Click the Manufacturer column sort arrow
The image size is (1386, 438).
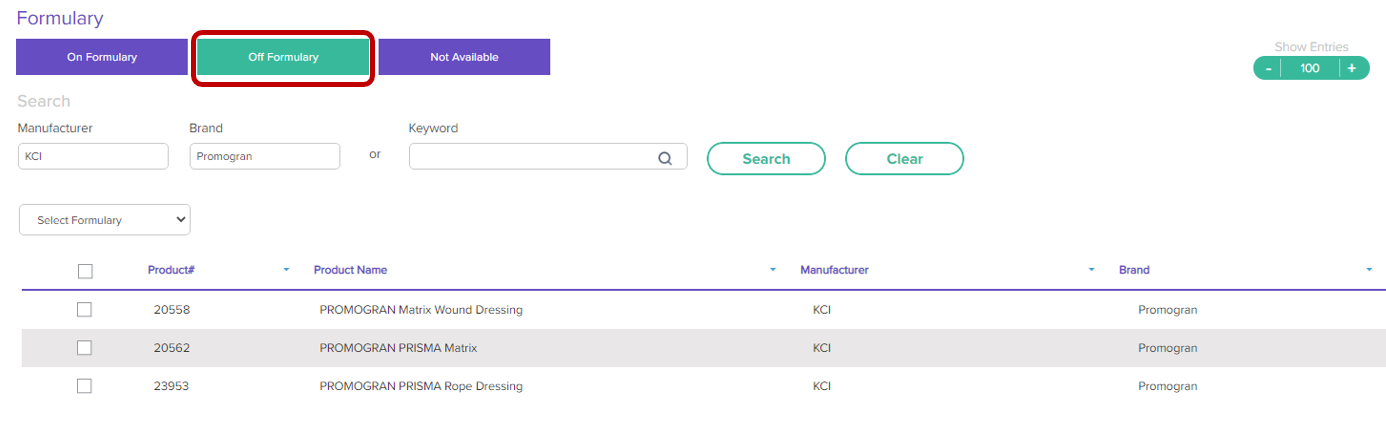point(1091,270)
